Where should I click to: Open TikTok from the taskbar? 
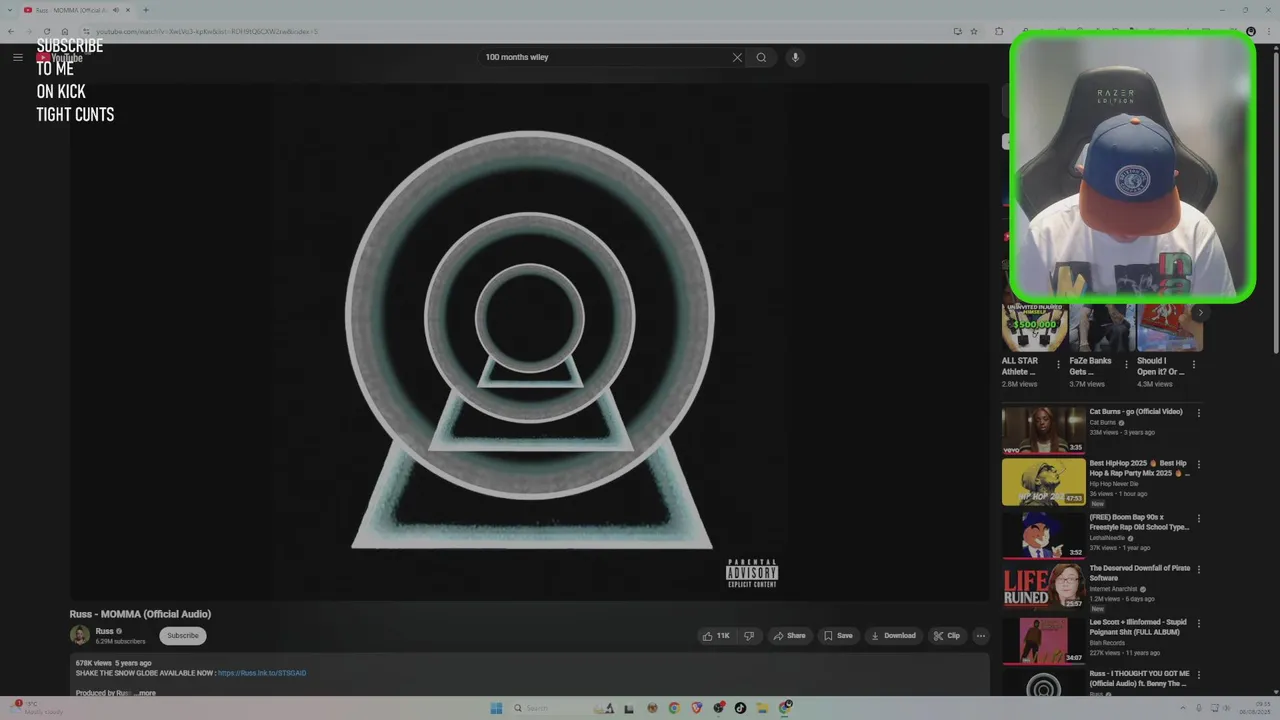pos(740,708)
